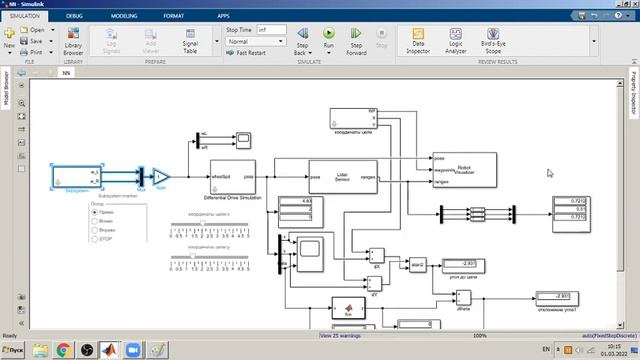Select the Robot Visualizer block
Viewport: 640px width, 360px height.
464,170
